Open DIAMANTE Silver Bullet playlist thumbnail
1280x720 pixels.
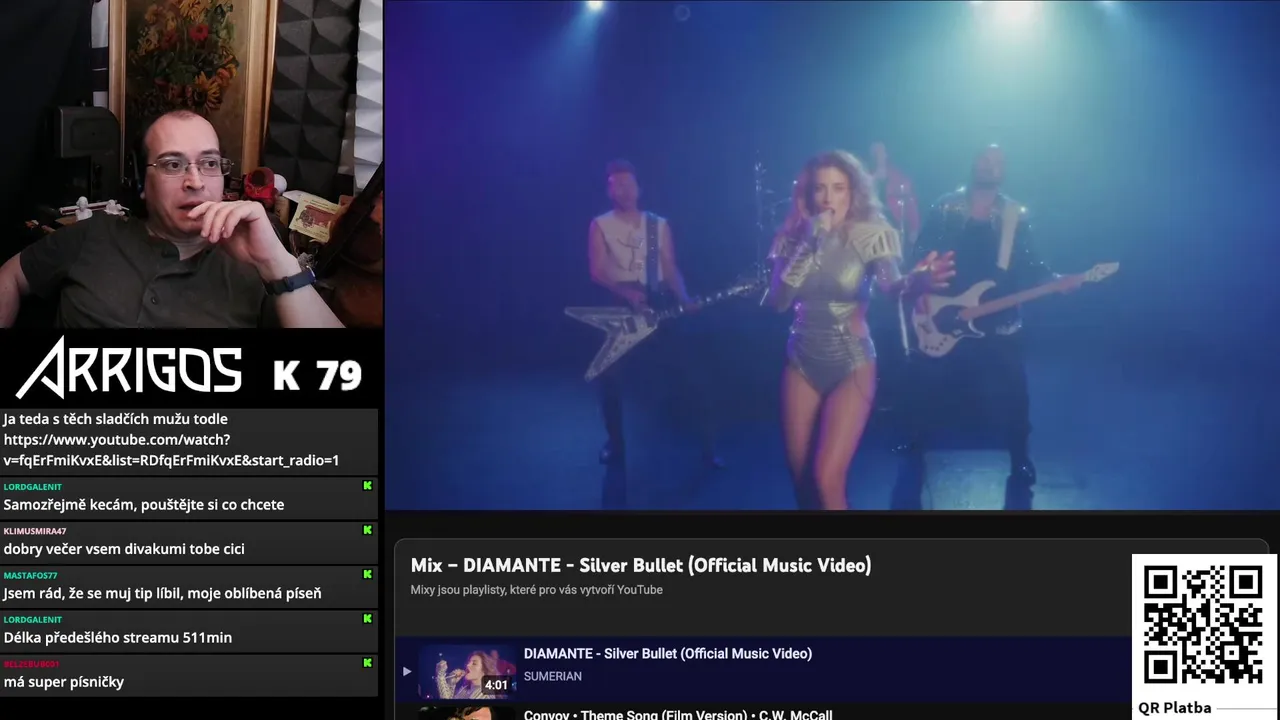467,671
